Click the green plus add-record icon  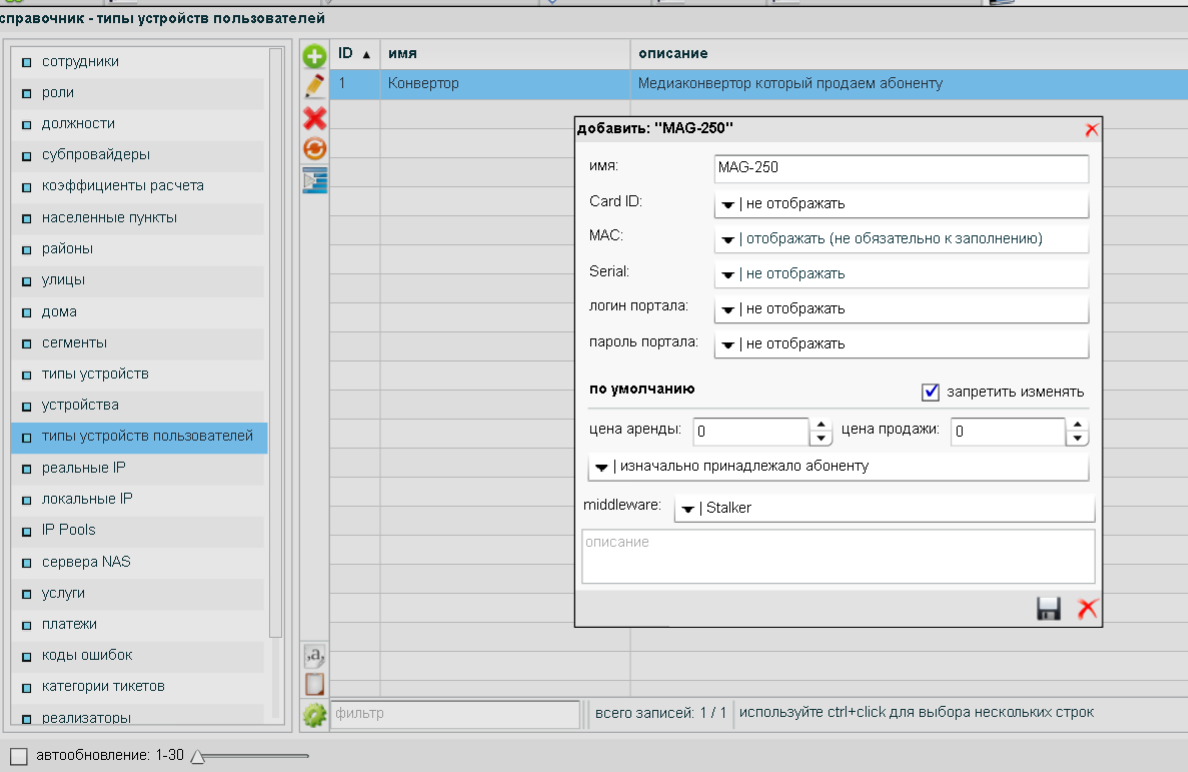click(x=315, y=56)
